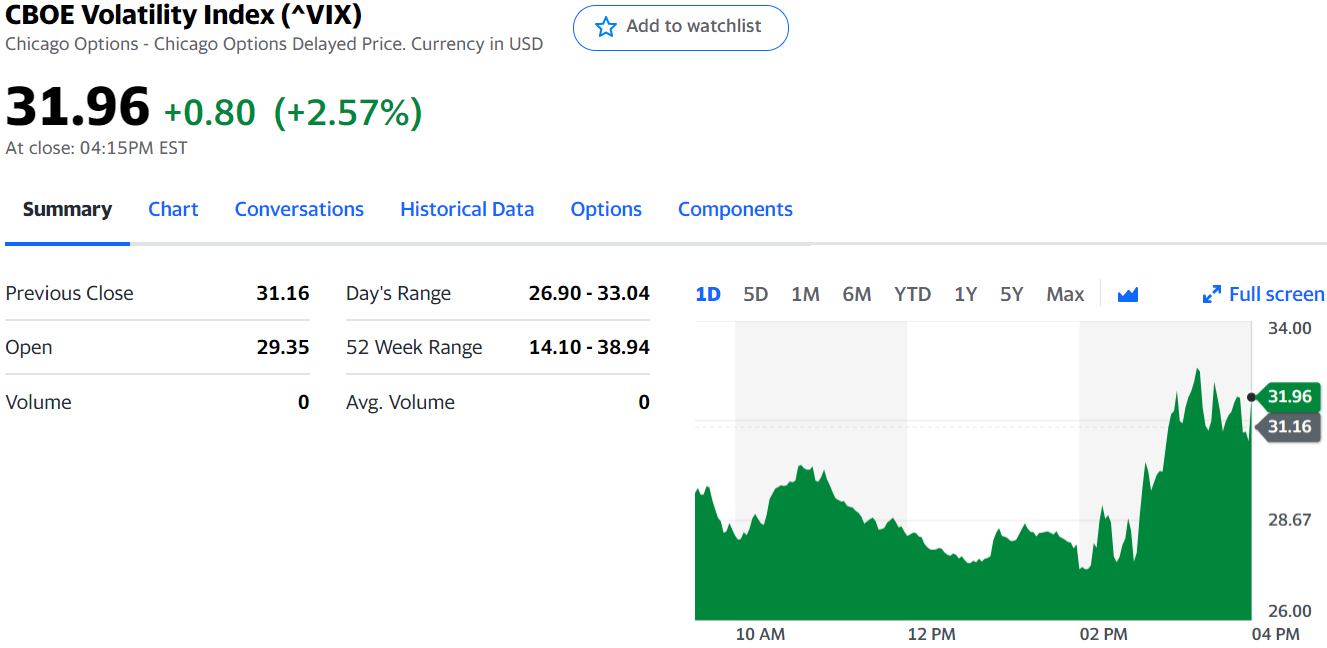Click the '52 Week Range' label

click(x=414, y=347)
